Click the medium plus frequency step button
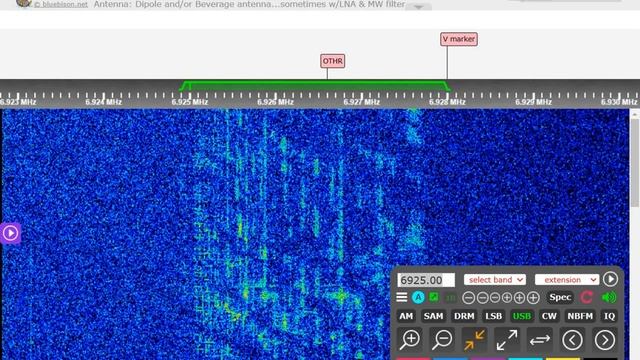640x360 pixels. [519, 298]
